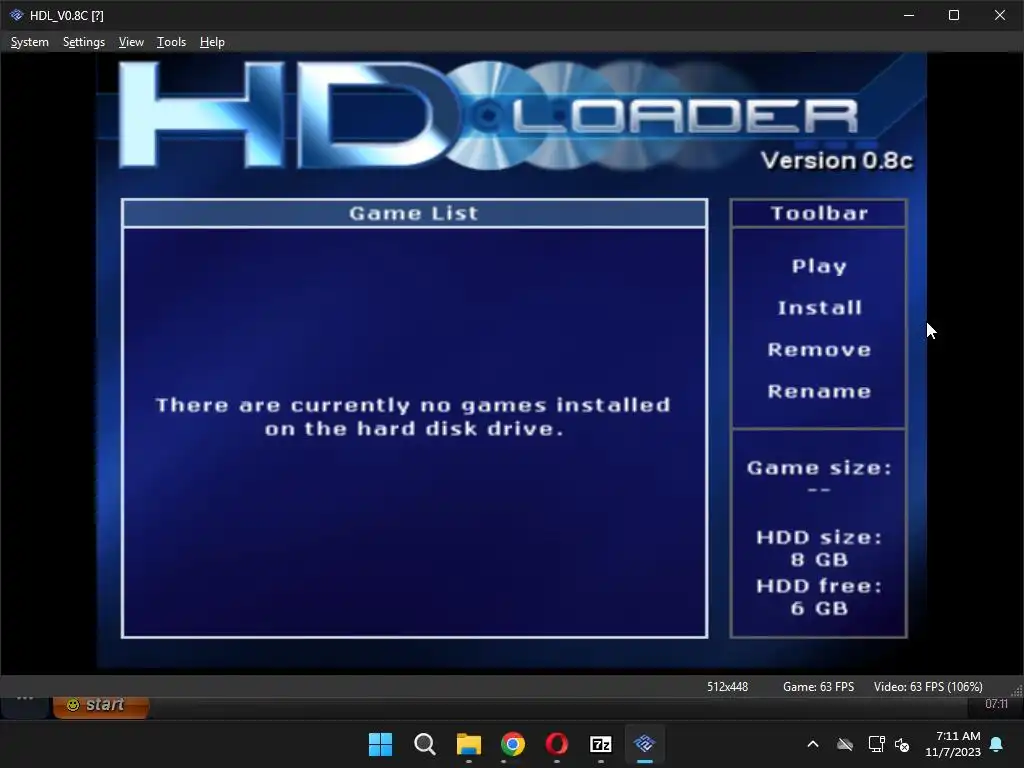Open the Help menu

pos(212,42)
